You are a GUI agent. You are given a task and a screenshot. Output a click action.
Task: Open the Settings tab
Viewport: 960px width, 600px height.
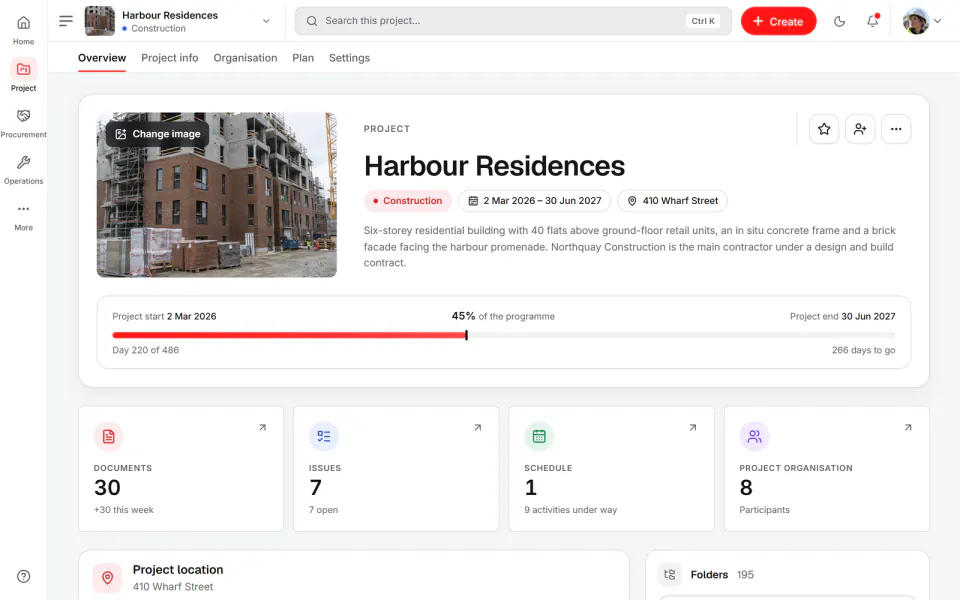click(349, 58)
